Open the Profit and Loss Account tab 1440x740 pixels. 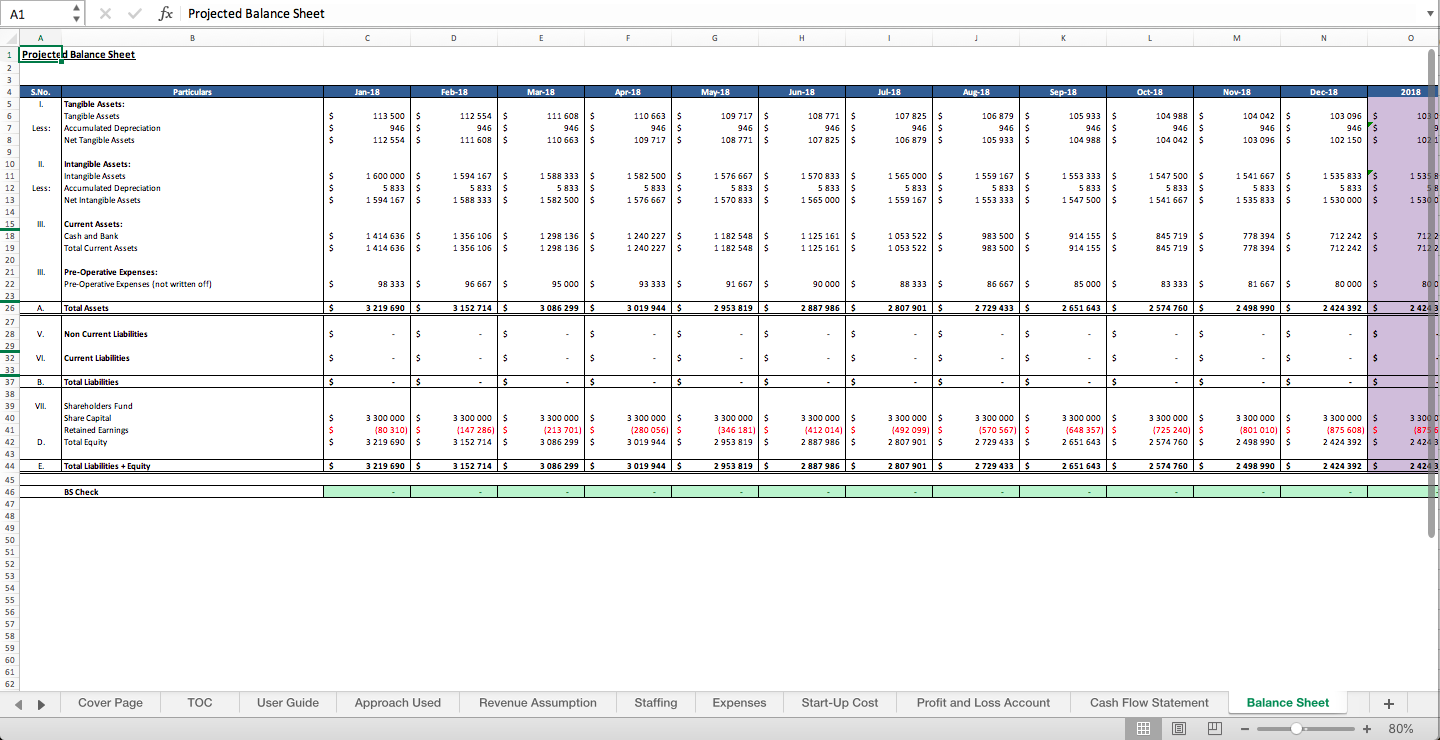pos(984,703)
